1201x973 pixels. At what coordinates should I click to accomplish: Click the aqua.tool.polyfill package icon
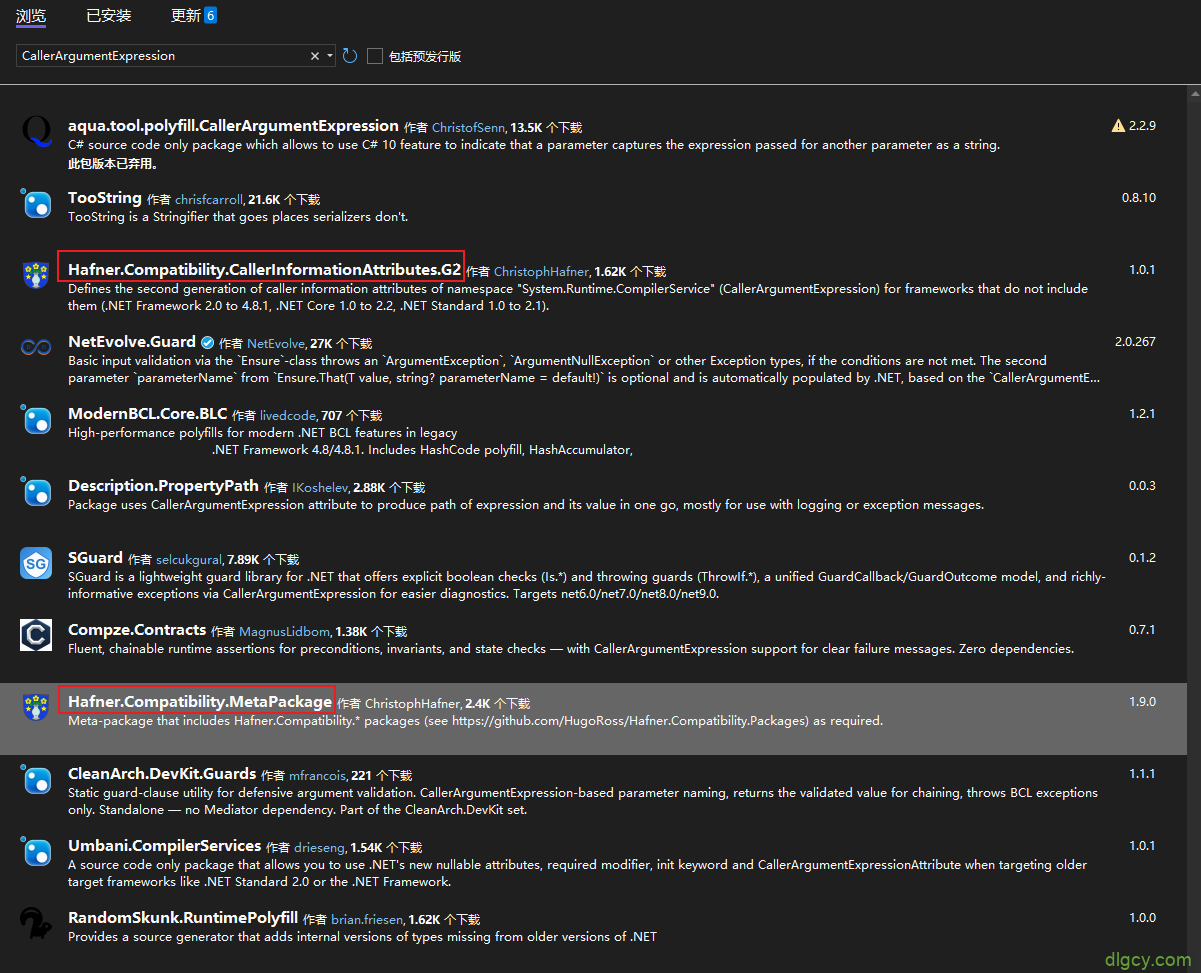(x=37, y=132)
